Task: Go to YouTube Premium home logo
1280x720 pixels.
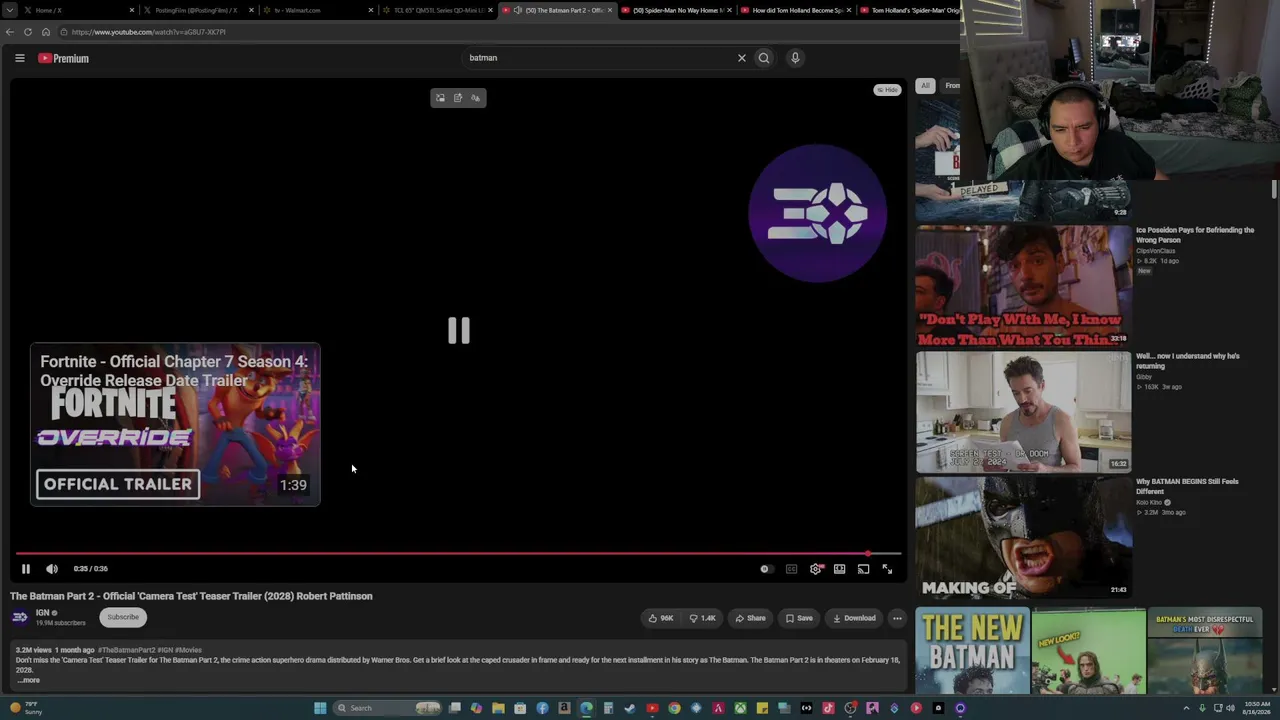Action: tap(64, 58)
